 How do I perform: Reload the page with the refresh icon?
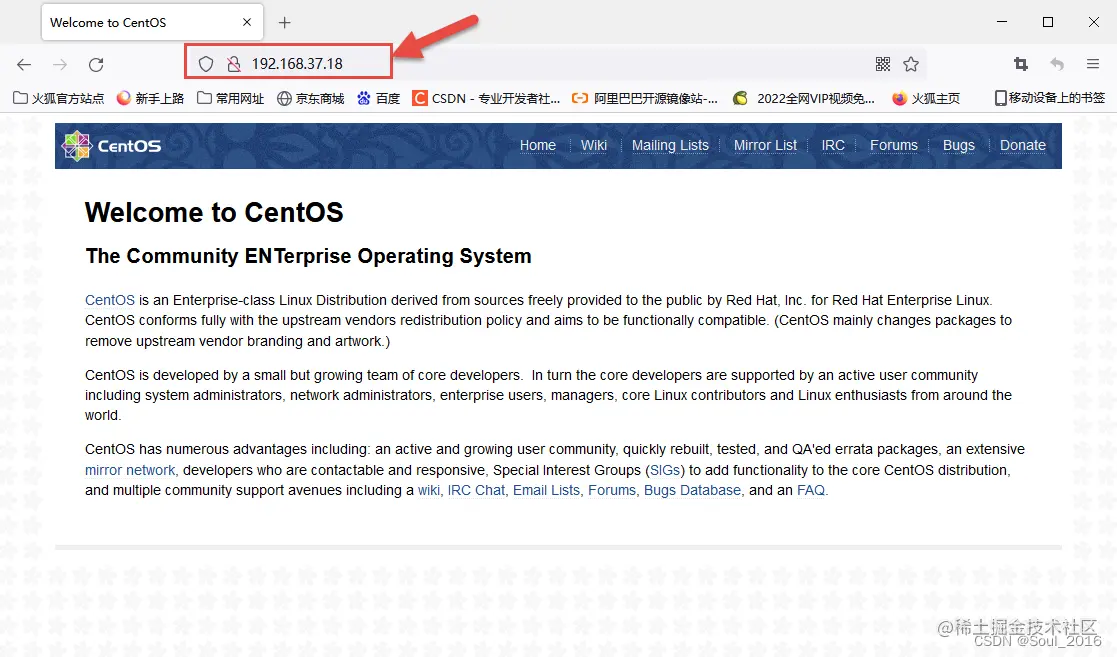pyautogui.click(x=96, y=65)
